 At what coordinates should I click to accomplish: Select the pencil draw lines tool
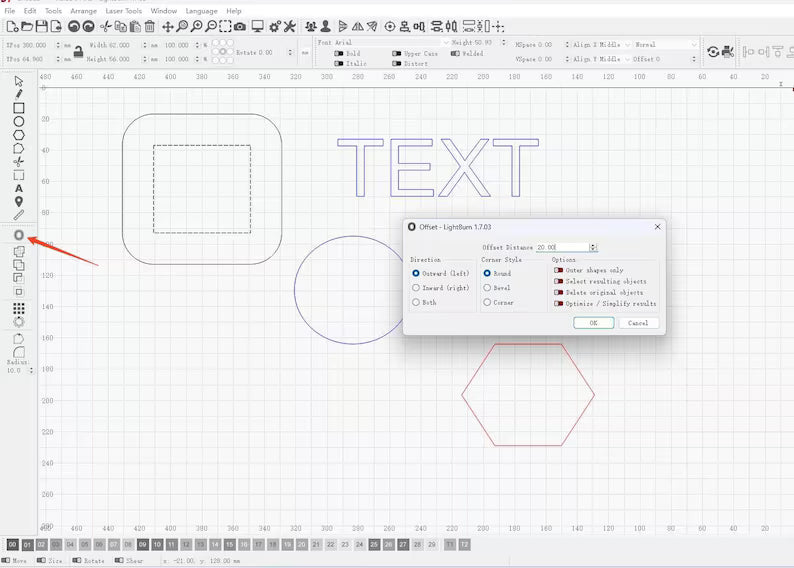(x=19, y=94)
